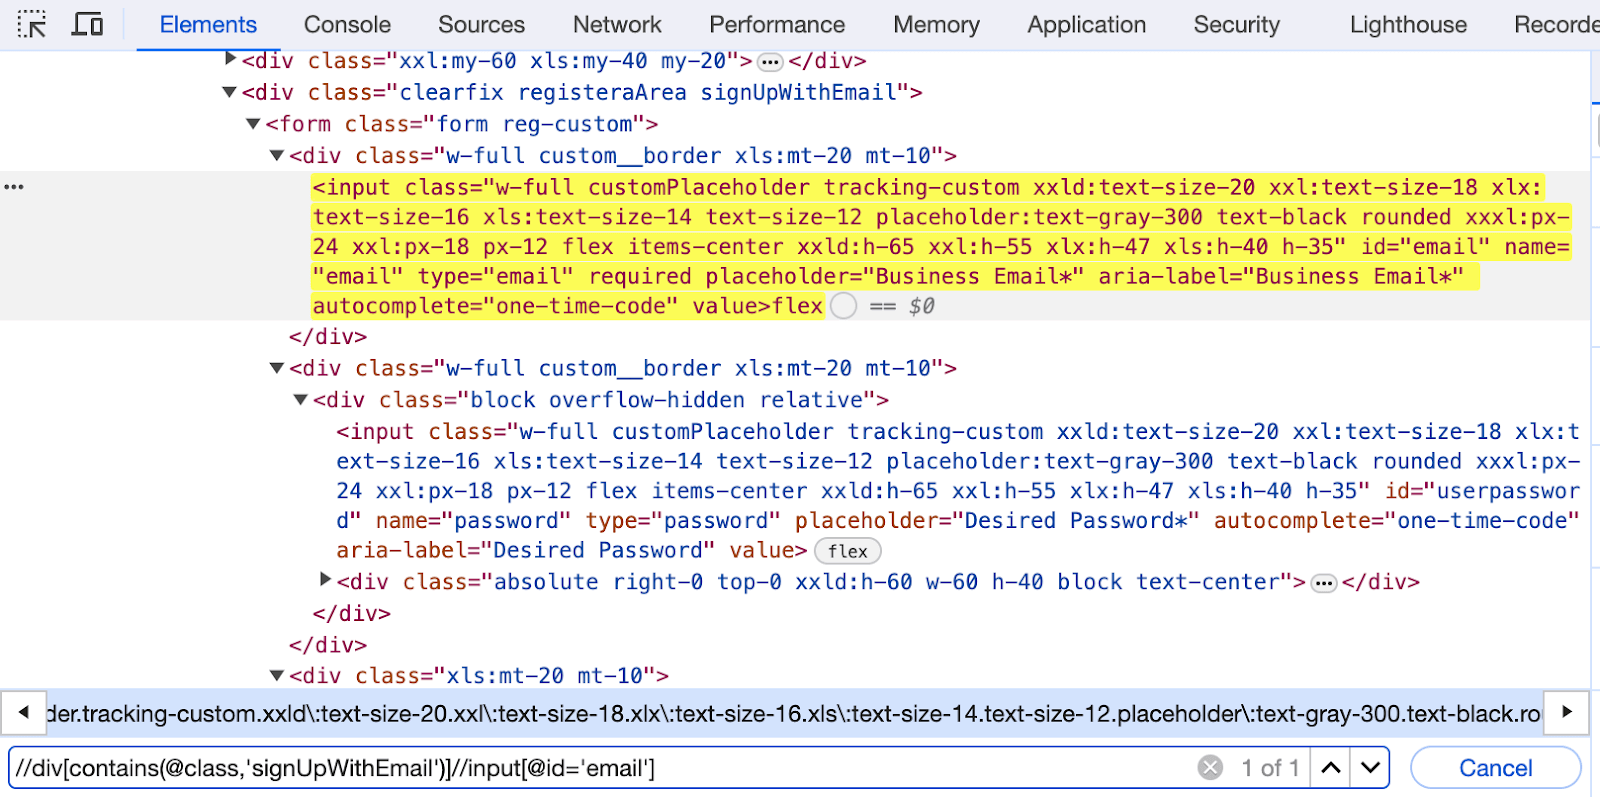Click ellipsis badge in absolute right-0 div
This screenshot has height=797, width=1600.
1324,583
